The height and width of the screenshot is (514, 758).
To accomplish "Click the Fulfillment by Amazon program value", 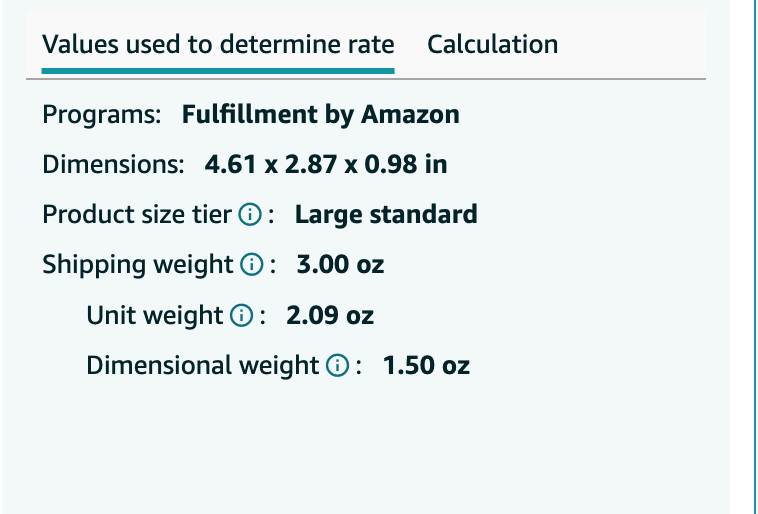I will point(321,115).
